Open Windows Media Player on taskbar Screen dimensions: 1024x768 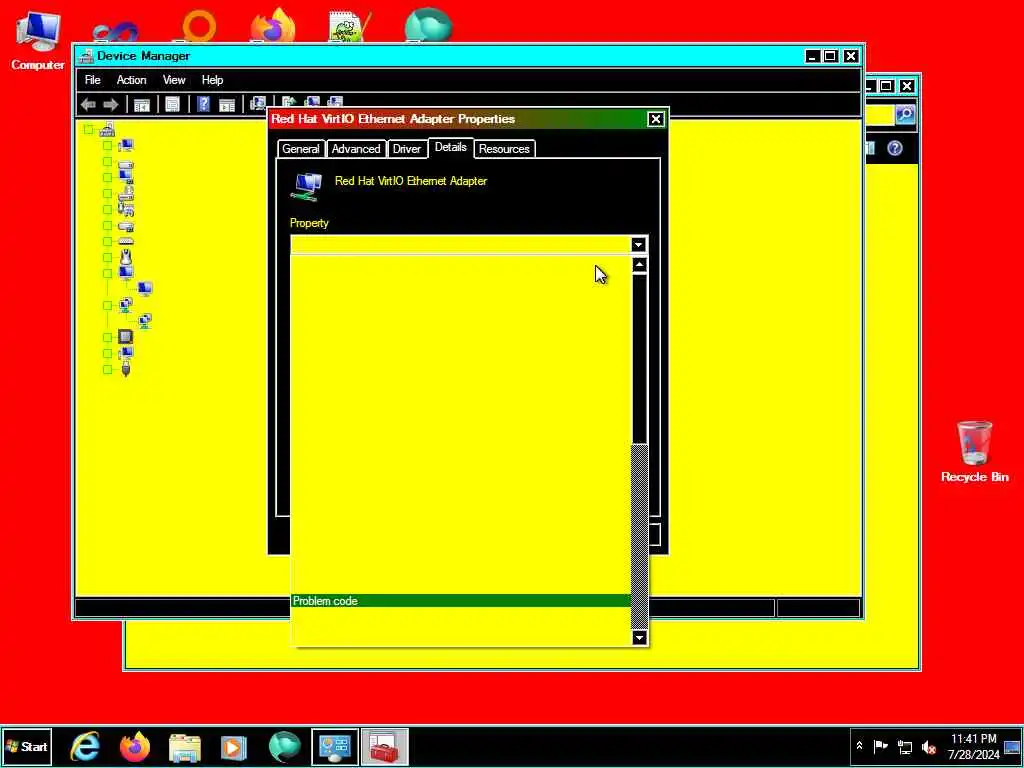234,747
